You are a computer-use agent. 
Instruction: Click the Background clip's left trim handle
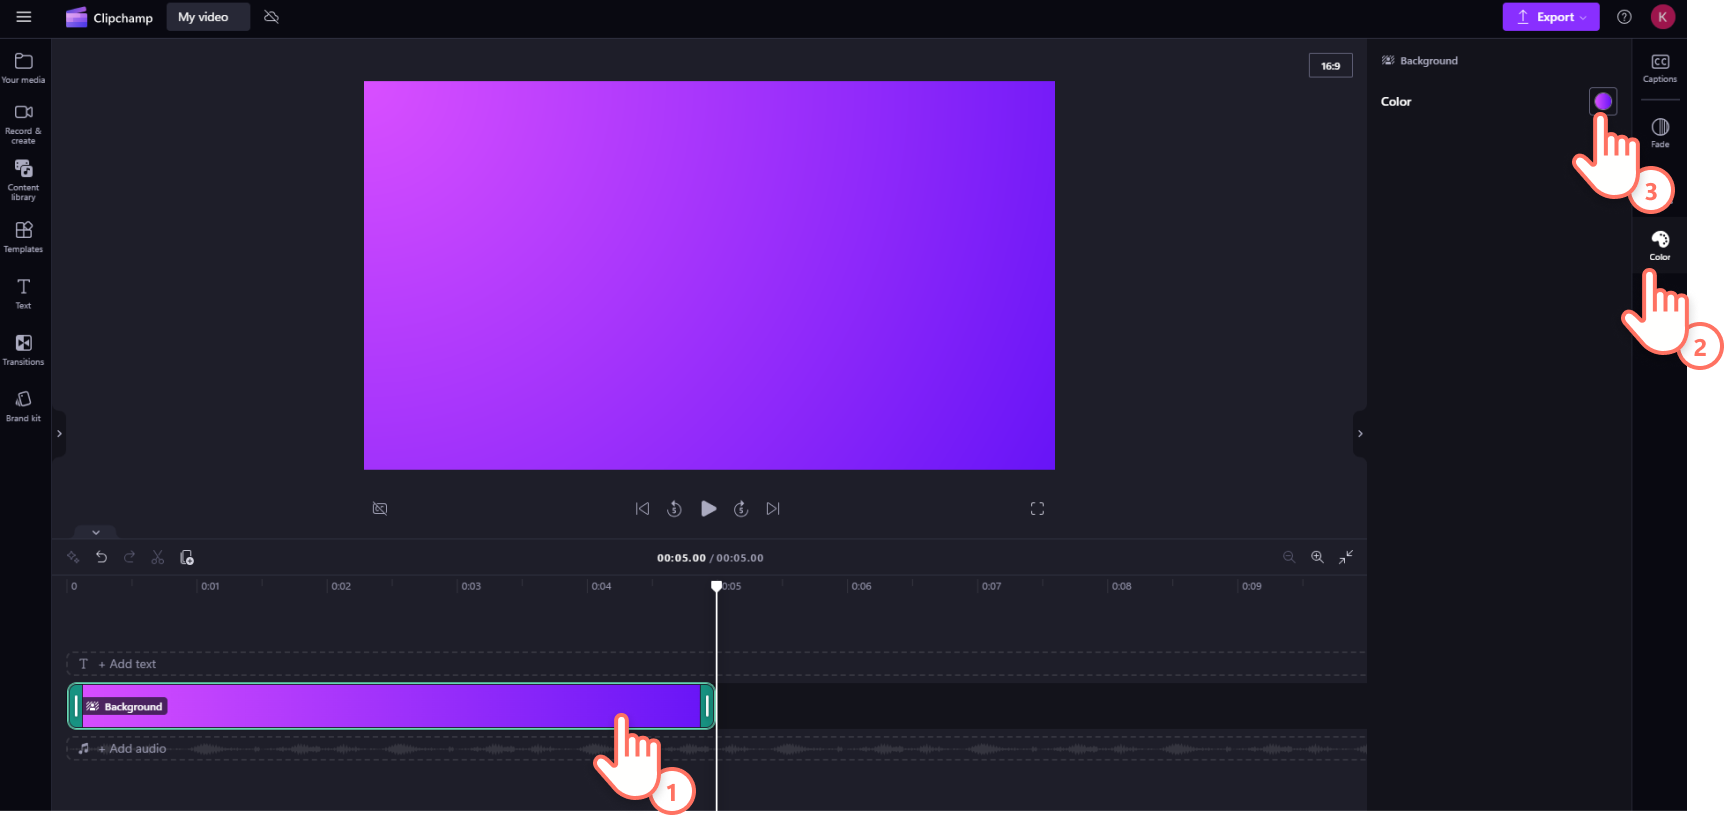click(x=76, y=706)
